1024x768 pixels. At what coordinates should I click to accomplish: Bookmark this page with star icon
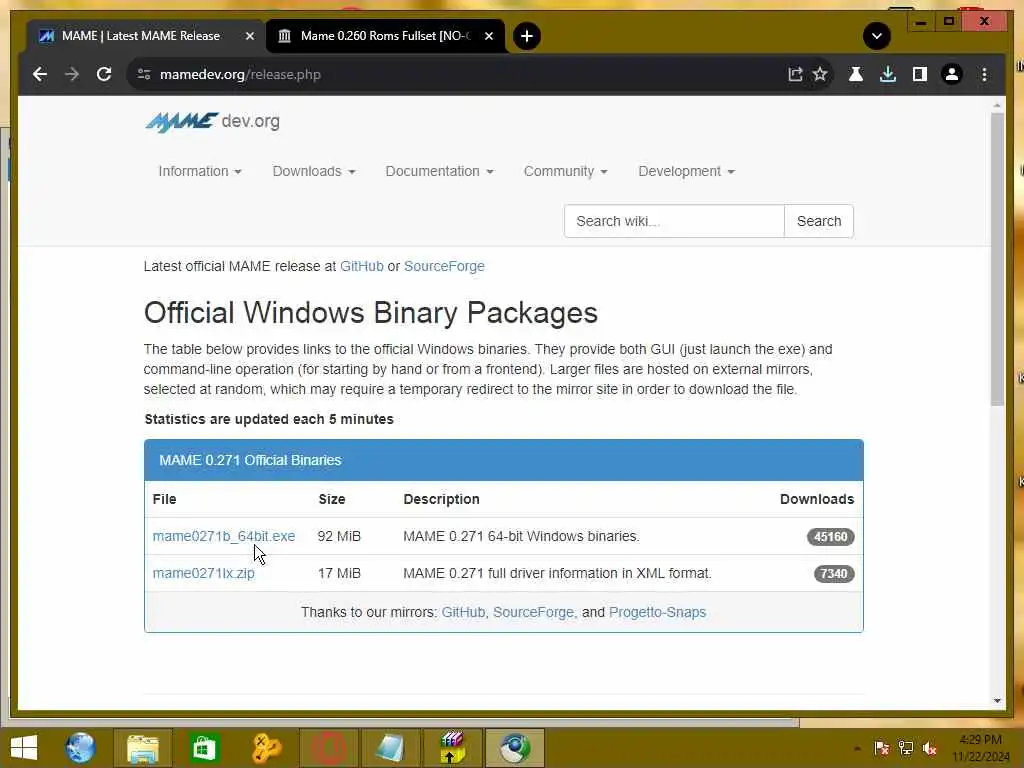(x=820, y=74)
